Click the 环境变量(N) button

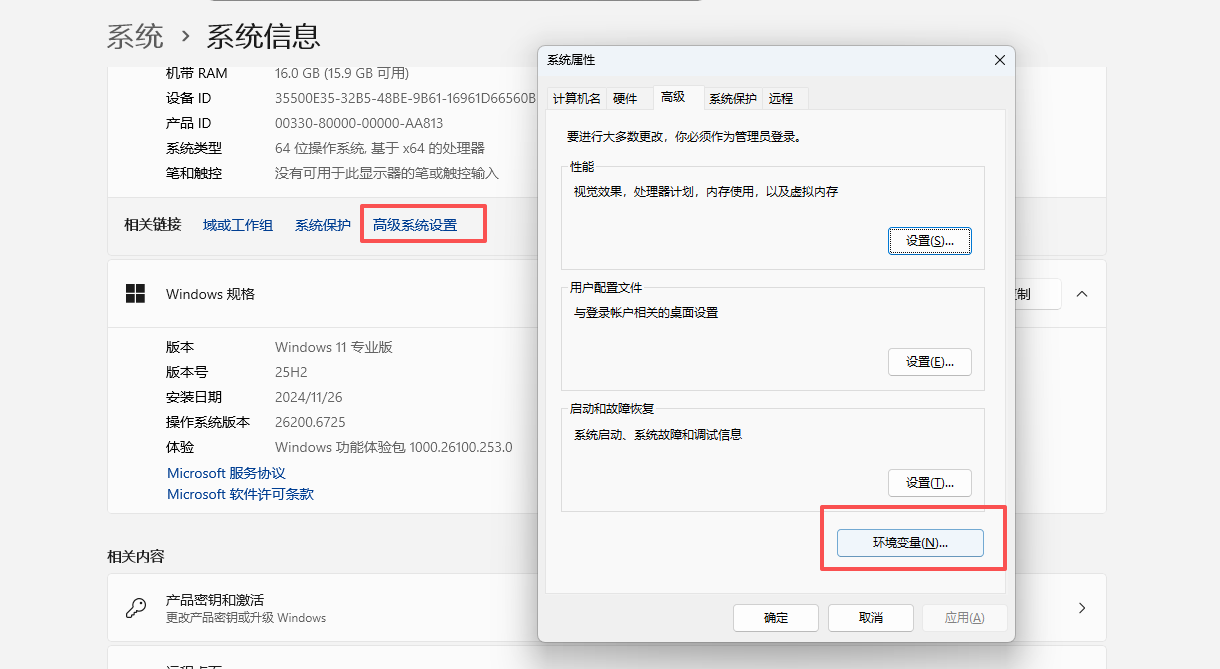click(910, 543)
